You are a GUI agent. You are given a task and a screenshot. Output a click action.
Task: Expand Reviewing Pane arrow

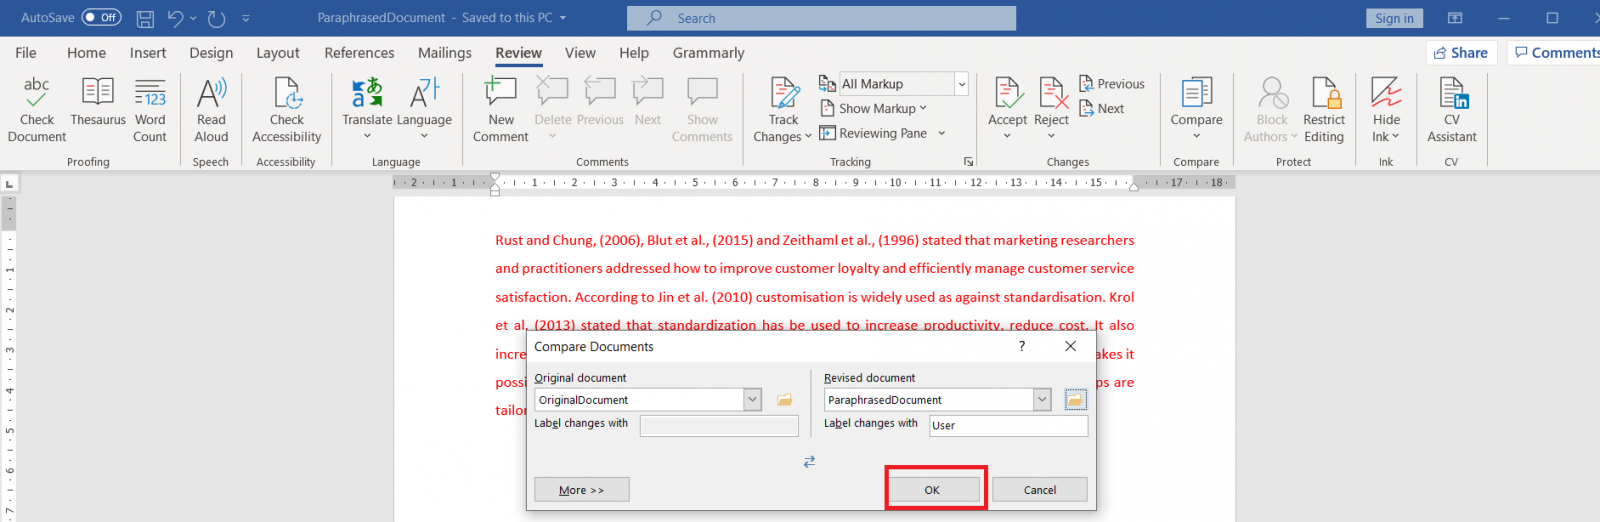(941, 133)
